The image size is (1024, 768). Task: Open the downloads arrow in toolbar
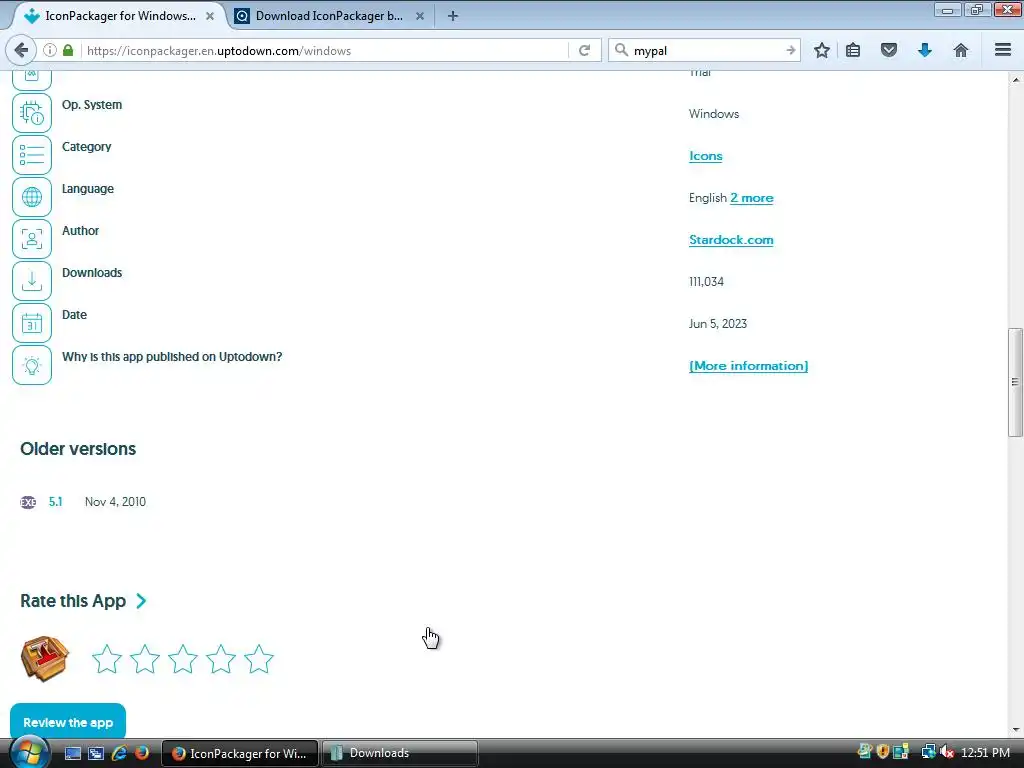(x=925, y=50)
